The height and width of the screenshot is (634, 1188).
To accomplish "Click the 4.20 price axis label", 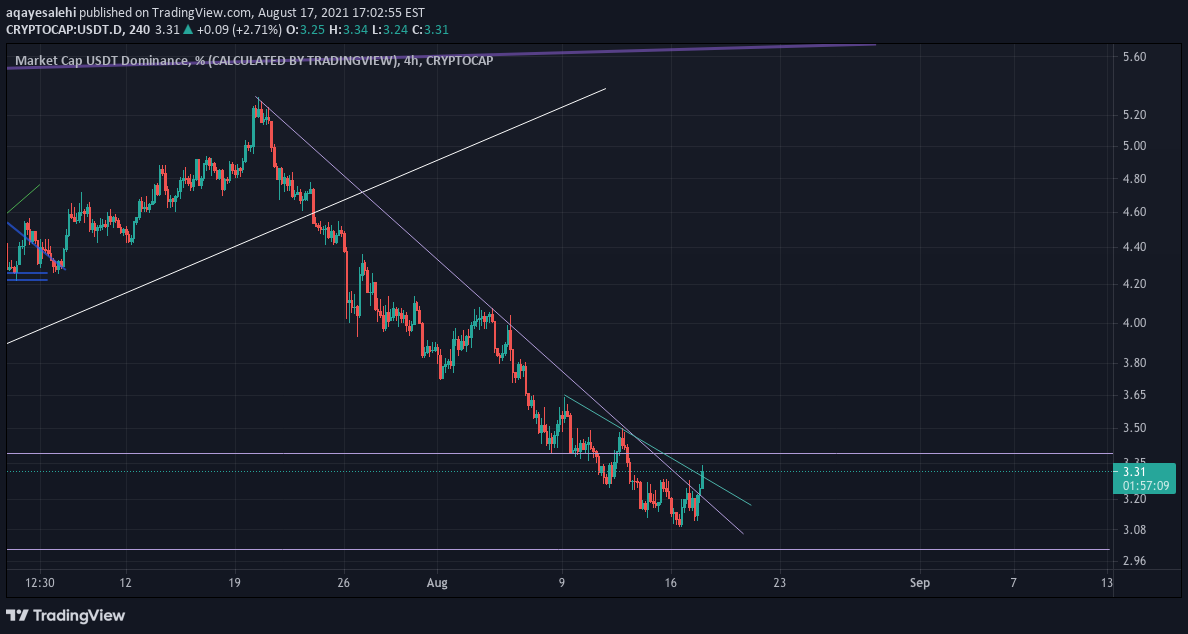I will coord(1133,284).
